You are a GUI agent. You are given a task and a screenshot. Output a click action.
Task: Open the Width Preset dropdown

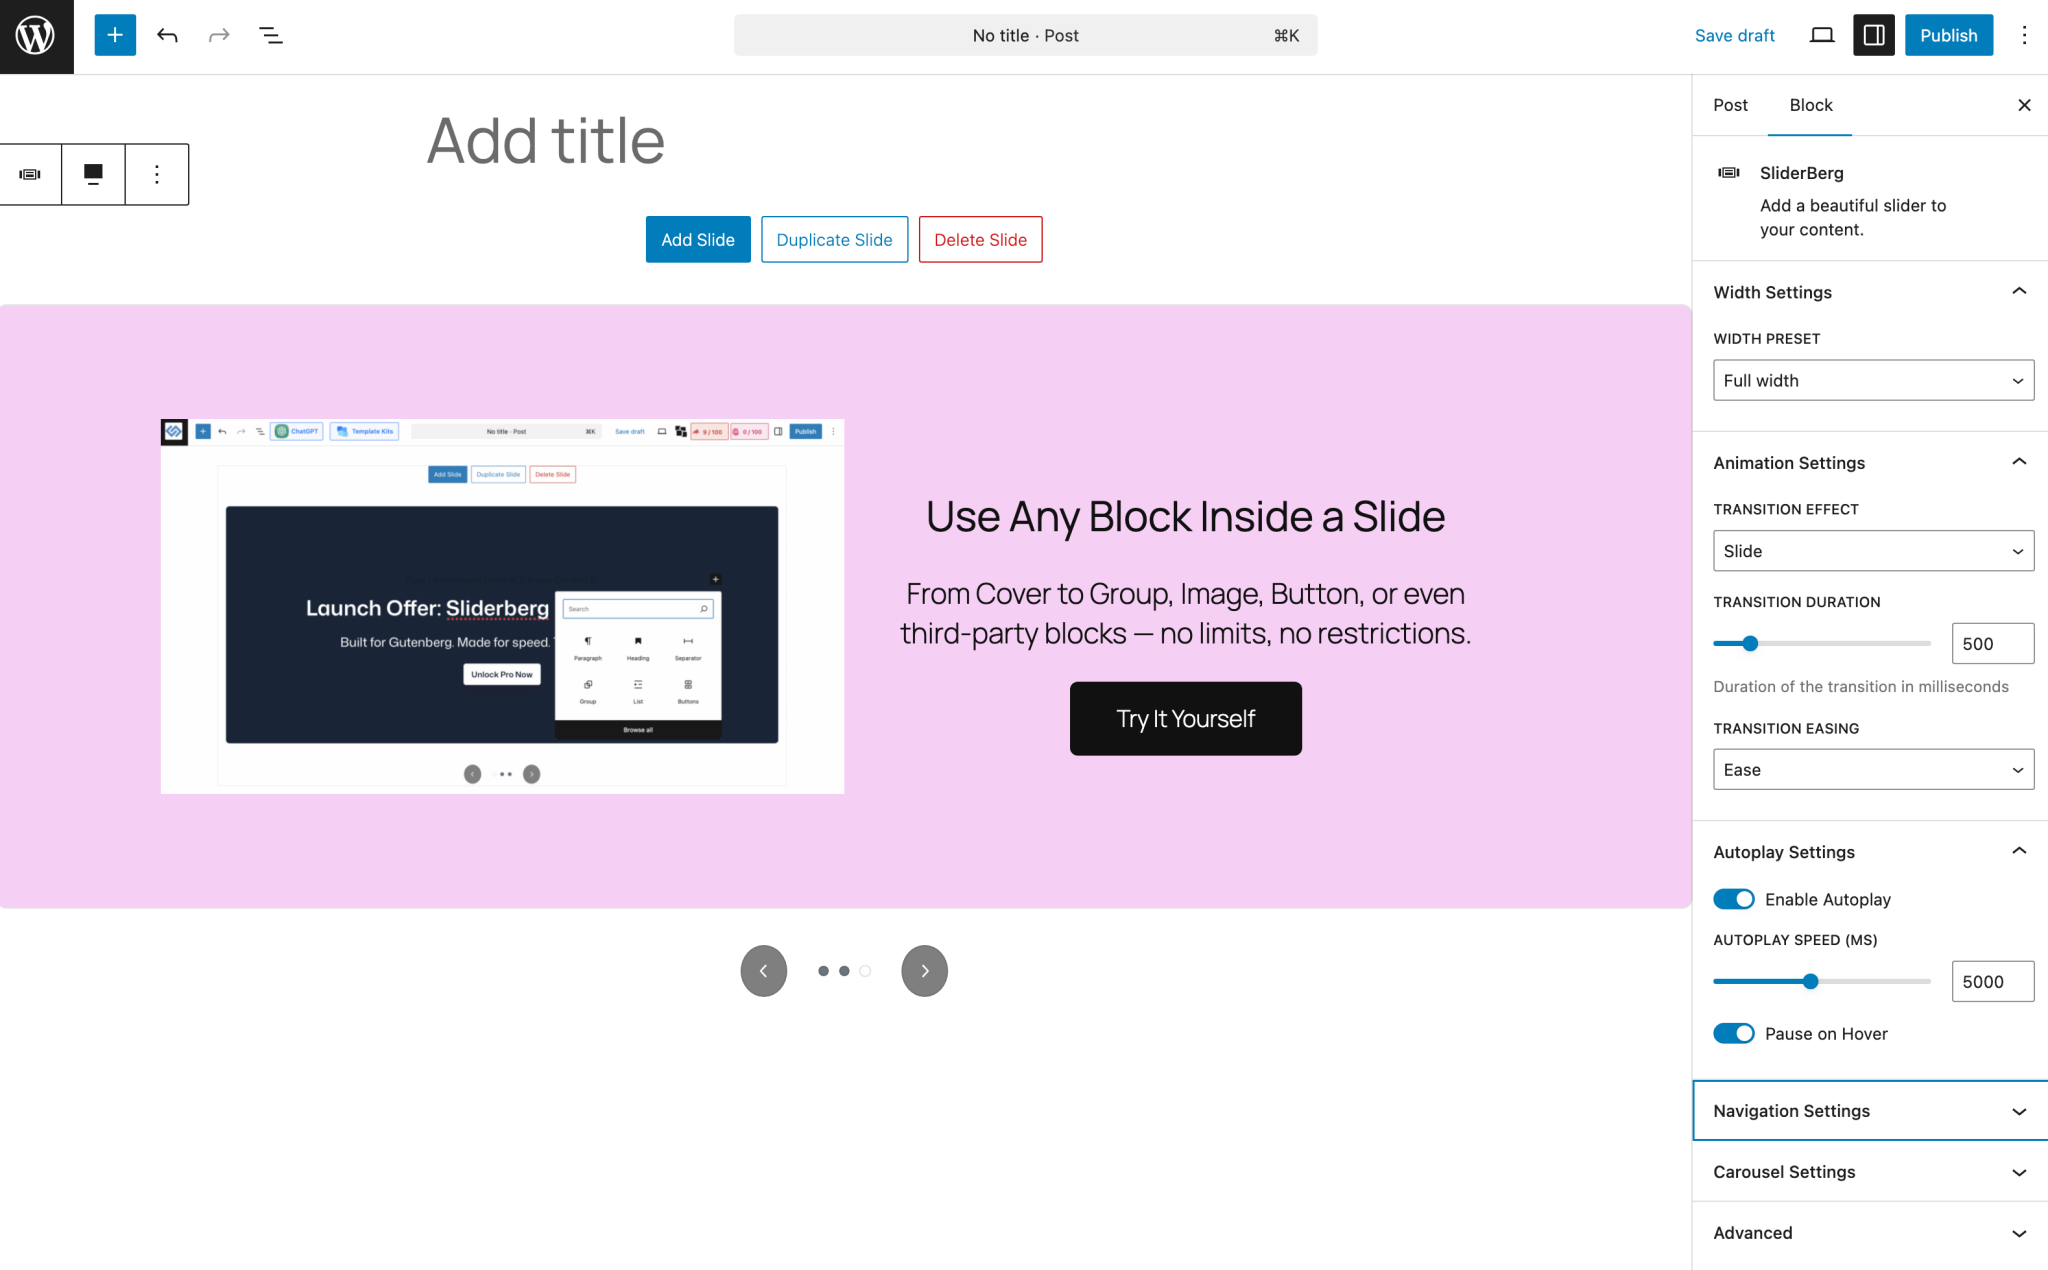[1872, 380]
